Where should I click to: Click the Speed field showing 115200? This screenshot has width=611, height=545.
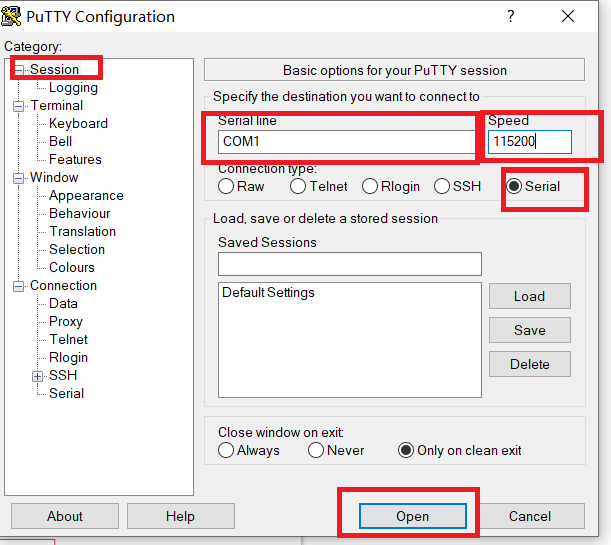click(530, 142)
